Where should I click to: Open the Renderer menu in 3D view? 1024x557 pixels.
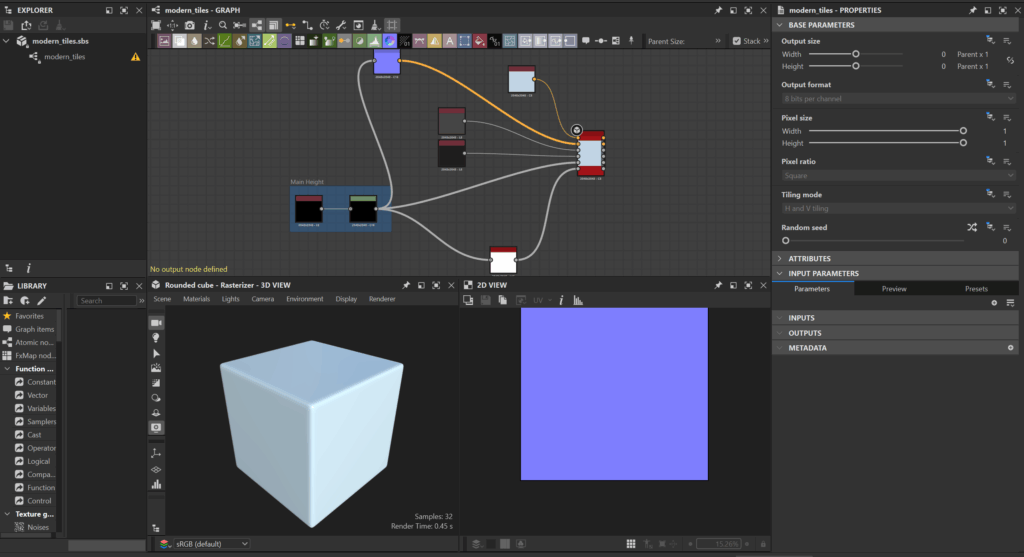click(382, 299)
